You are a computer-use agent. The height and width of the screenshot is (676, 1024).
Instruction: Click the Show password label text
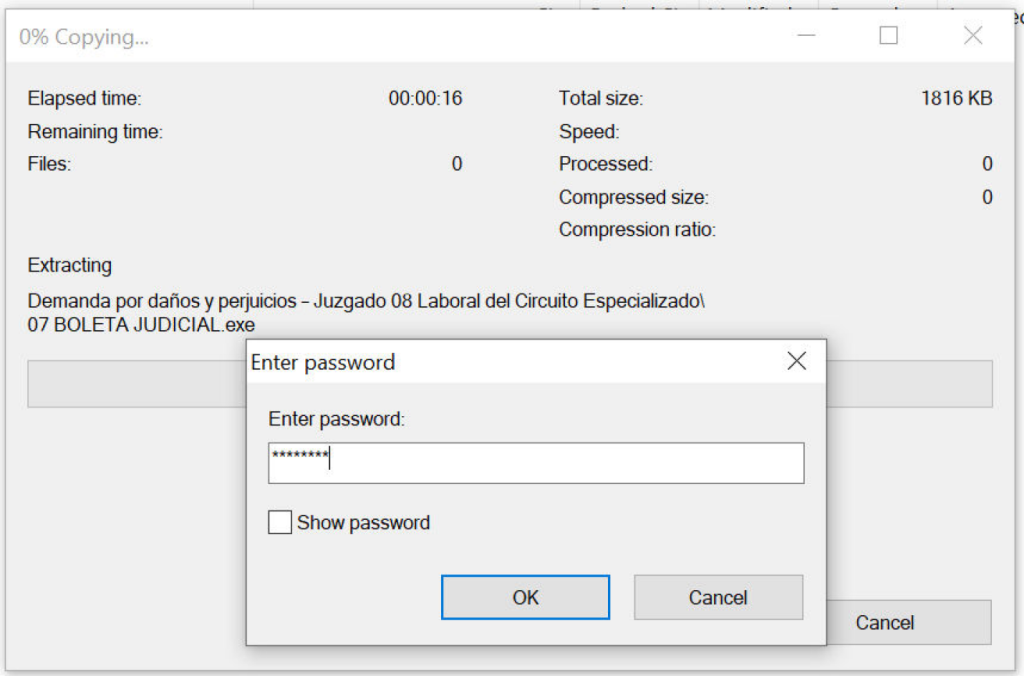pyautogui.click(x=363, y=522)
